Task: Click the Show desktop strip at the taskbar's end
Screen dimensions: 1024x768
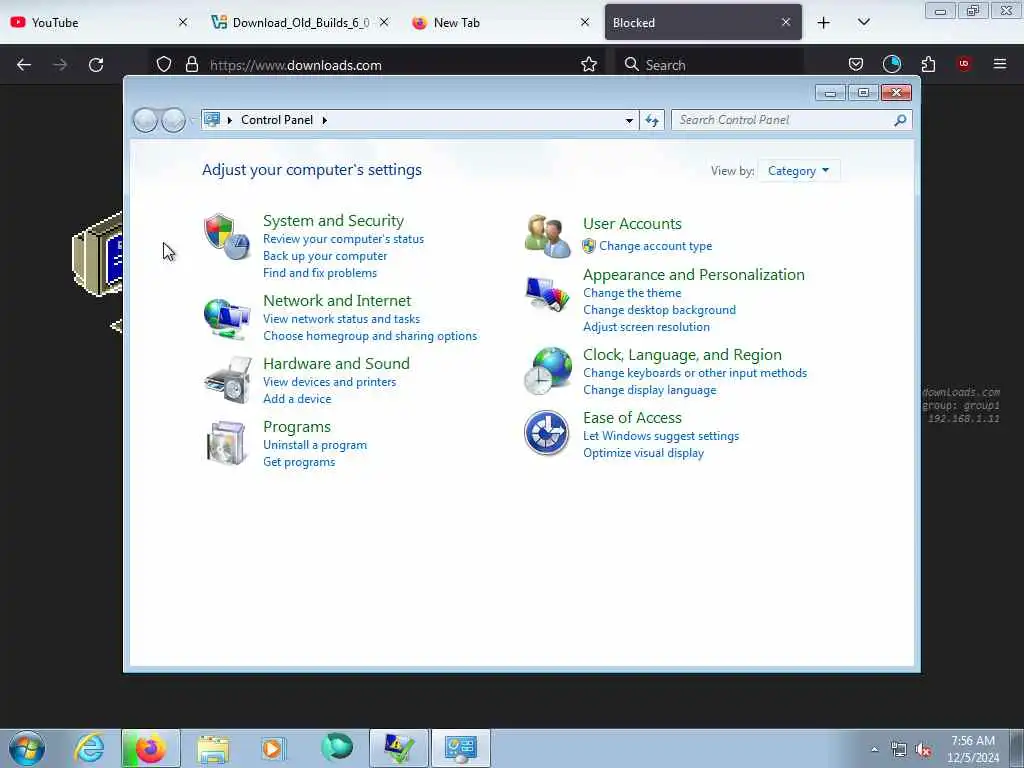Action: point(1016,748)
